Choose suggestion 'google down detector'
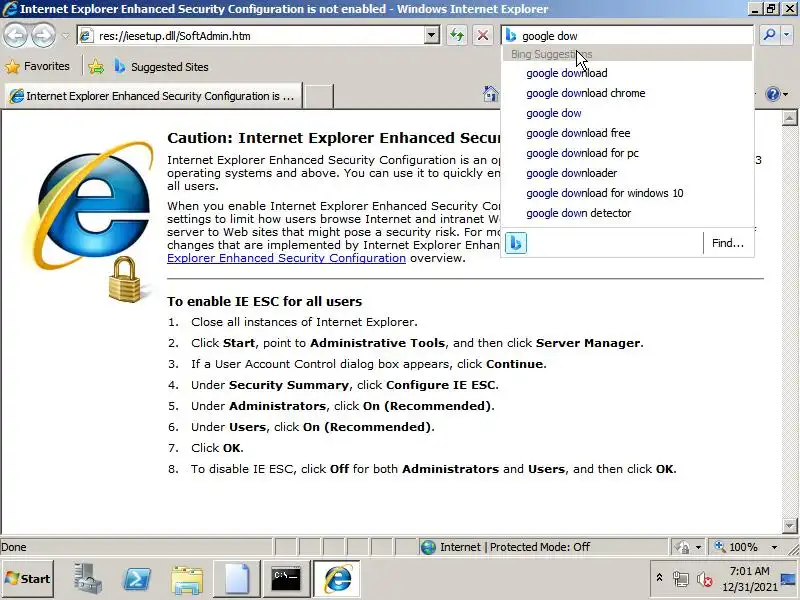 pos(627,213)
